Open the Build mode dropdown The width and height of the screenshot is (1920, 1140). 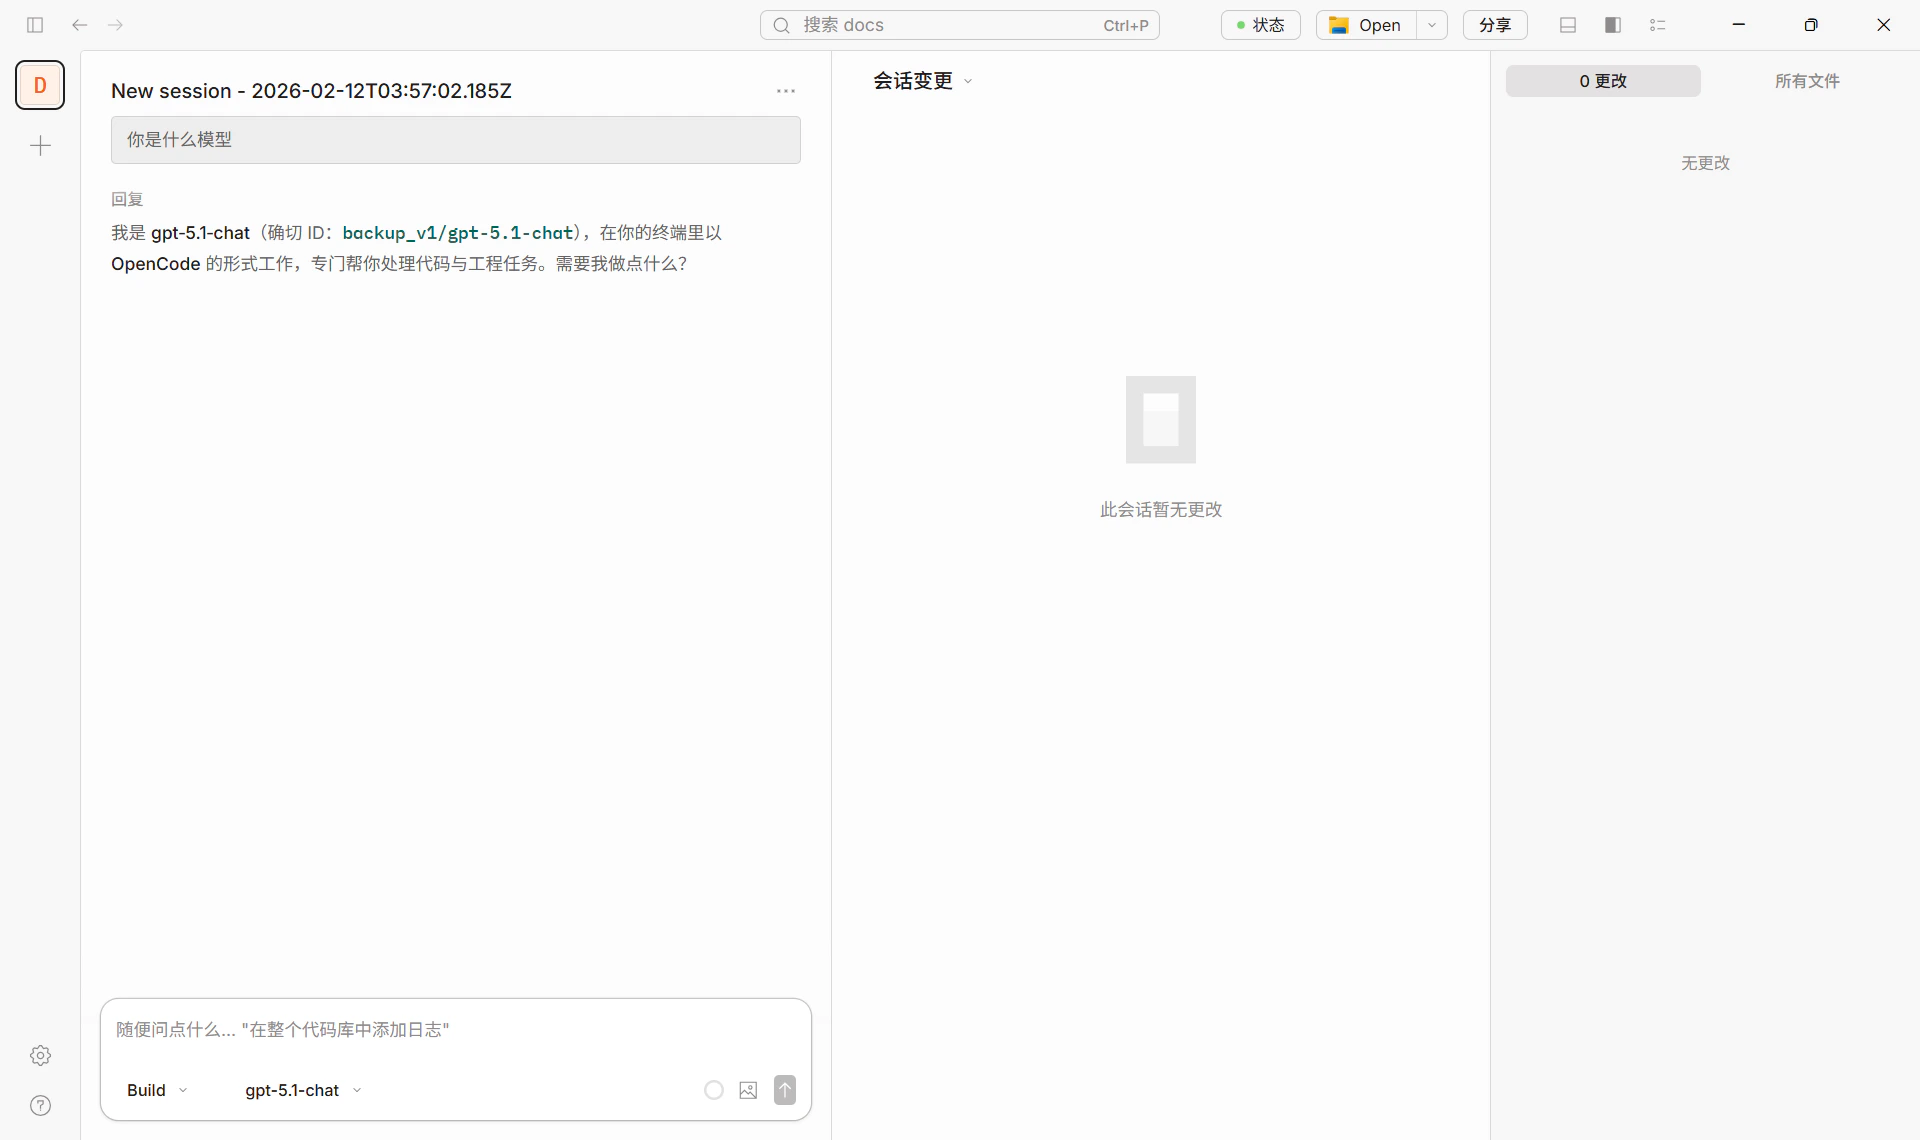[x=155, y=1090]
